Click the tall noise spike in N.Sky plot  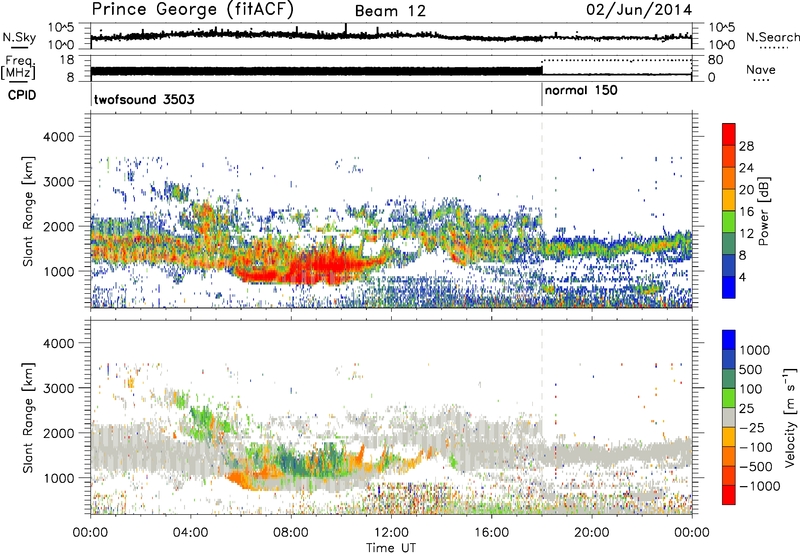[x=346, y=30]
